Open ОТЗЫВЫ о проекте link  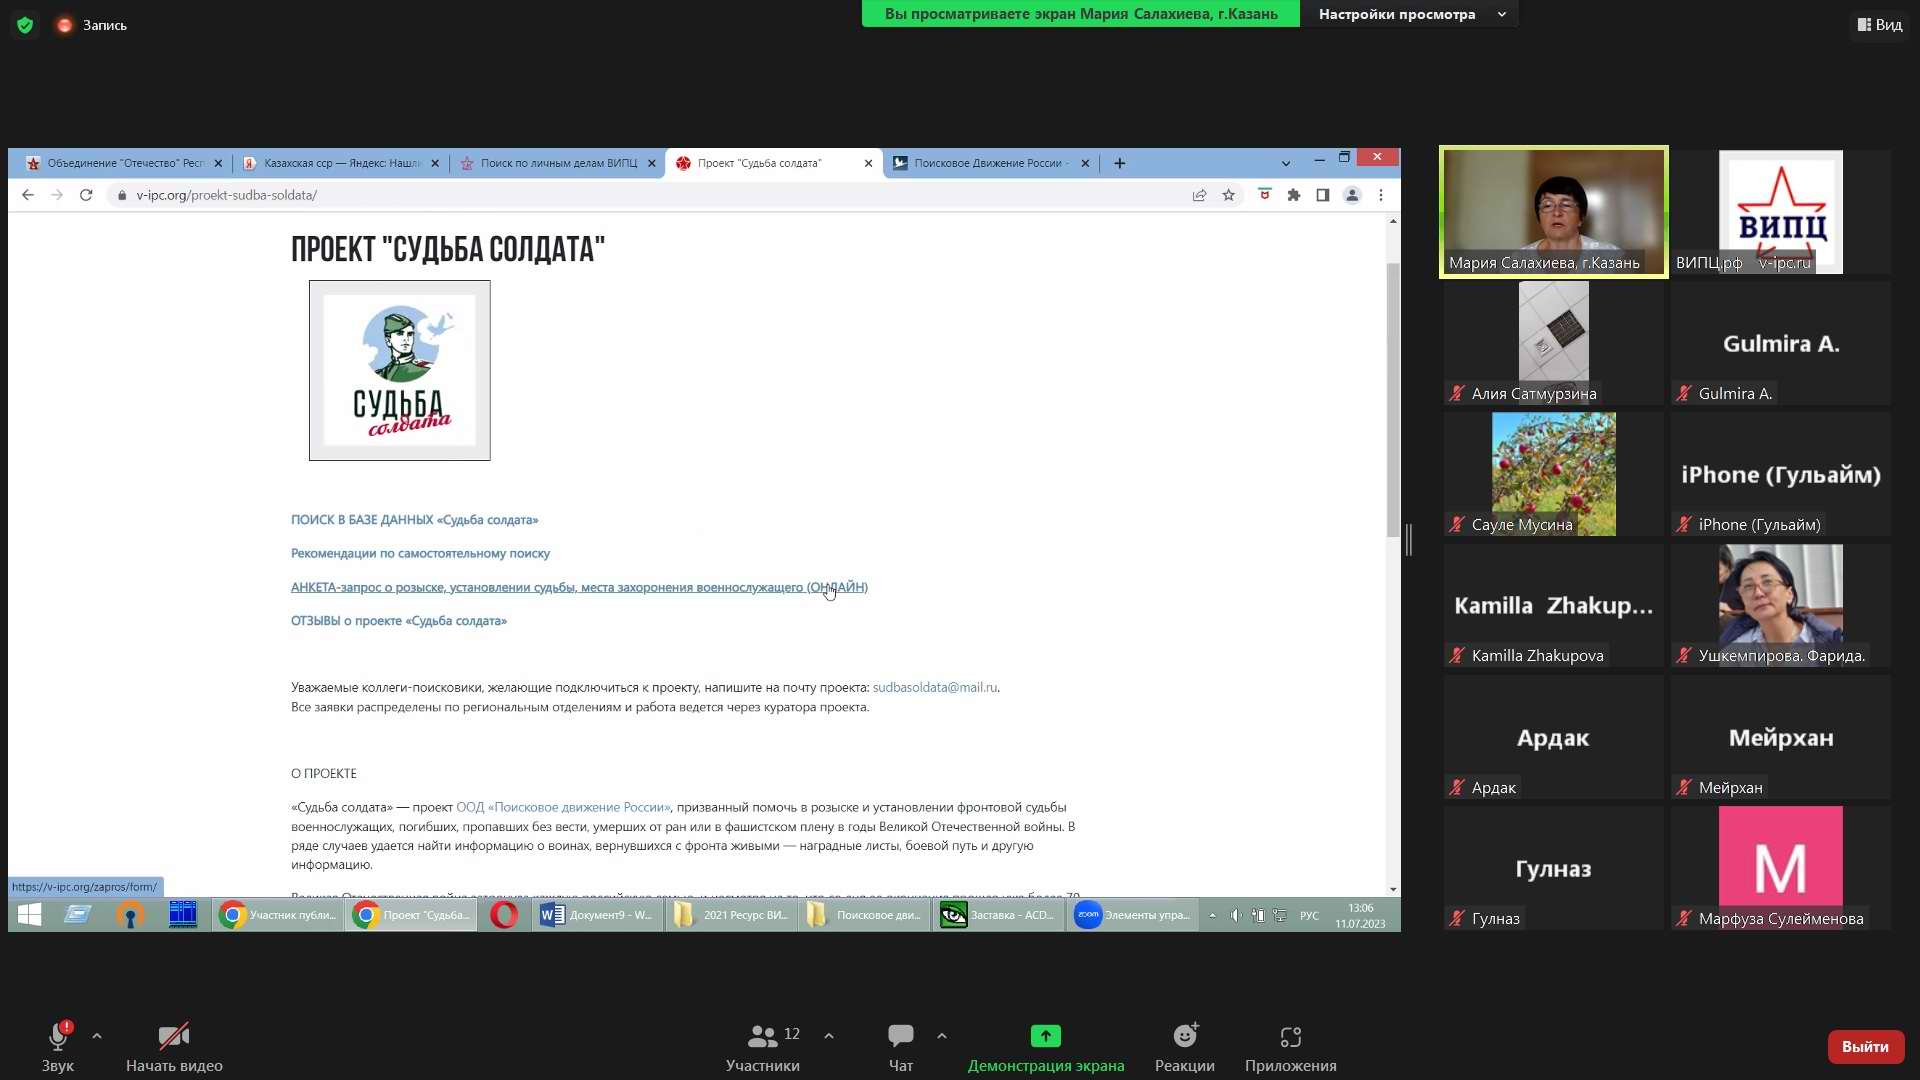click(398, 621)
